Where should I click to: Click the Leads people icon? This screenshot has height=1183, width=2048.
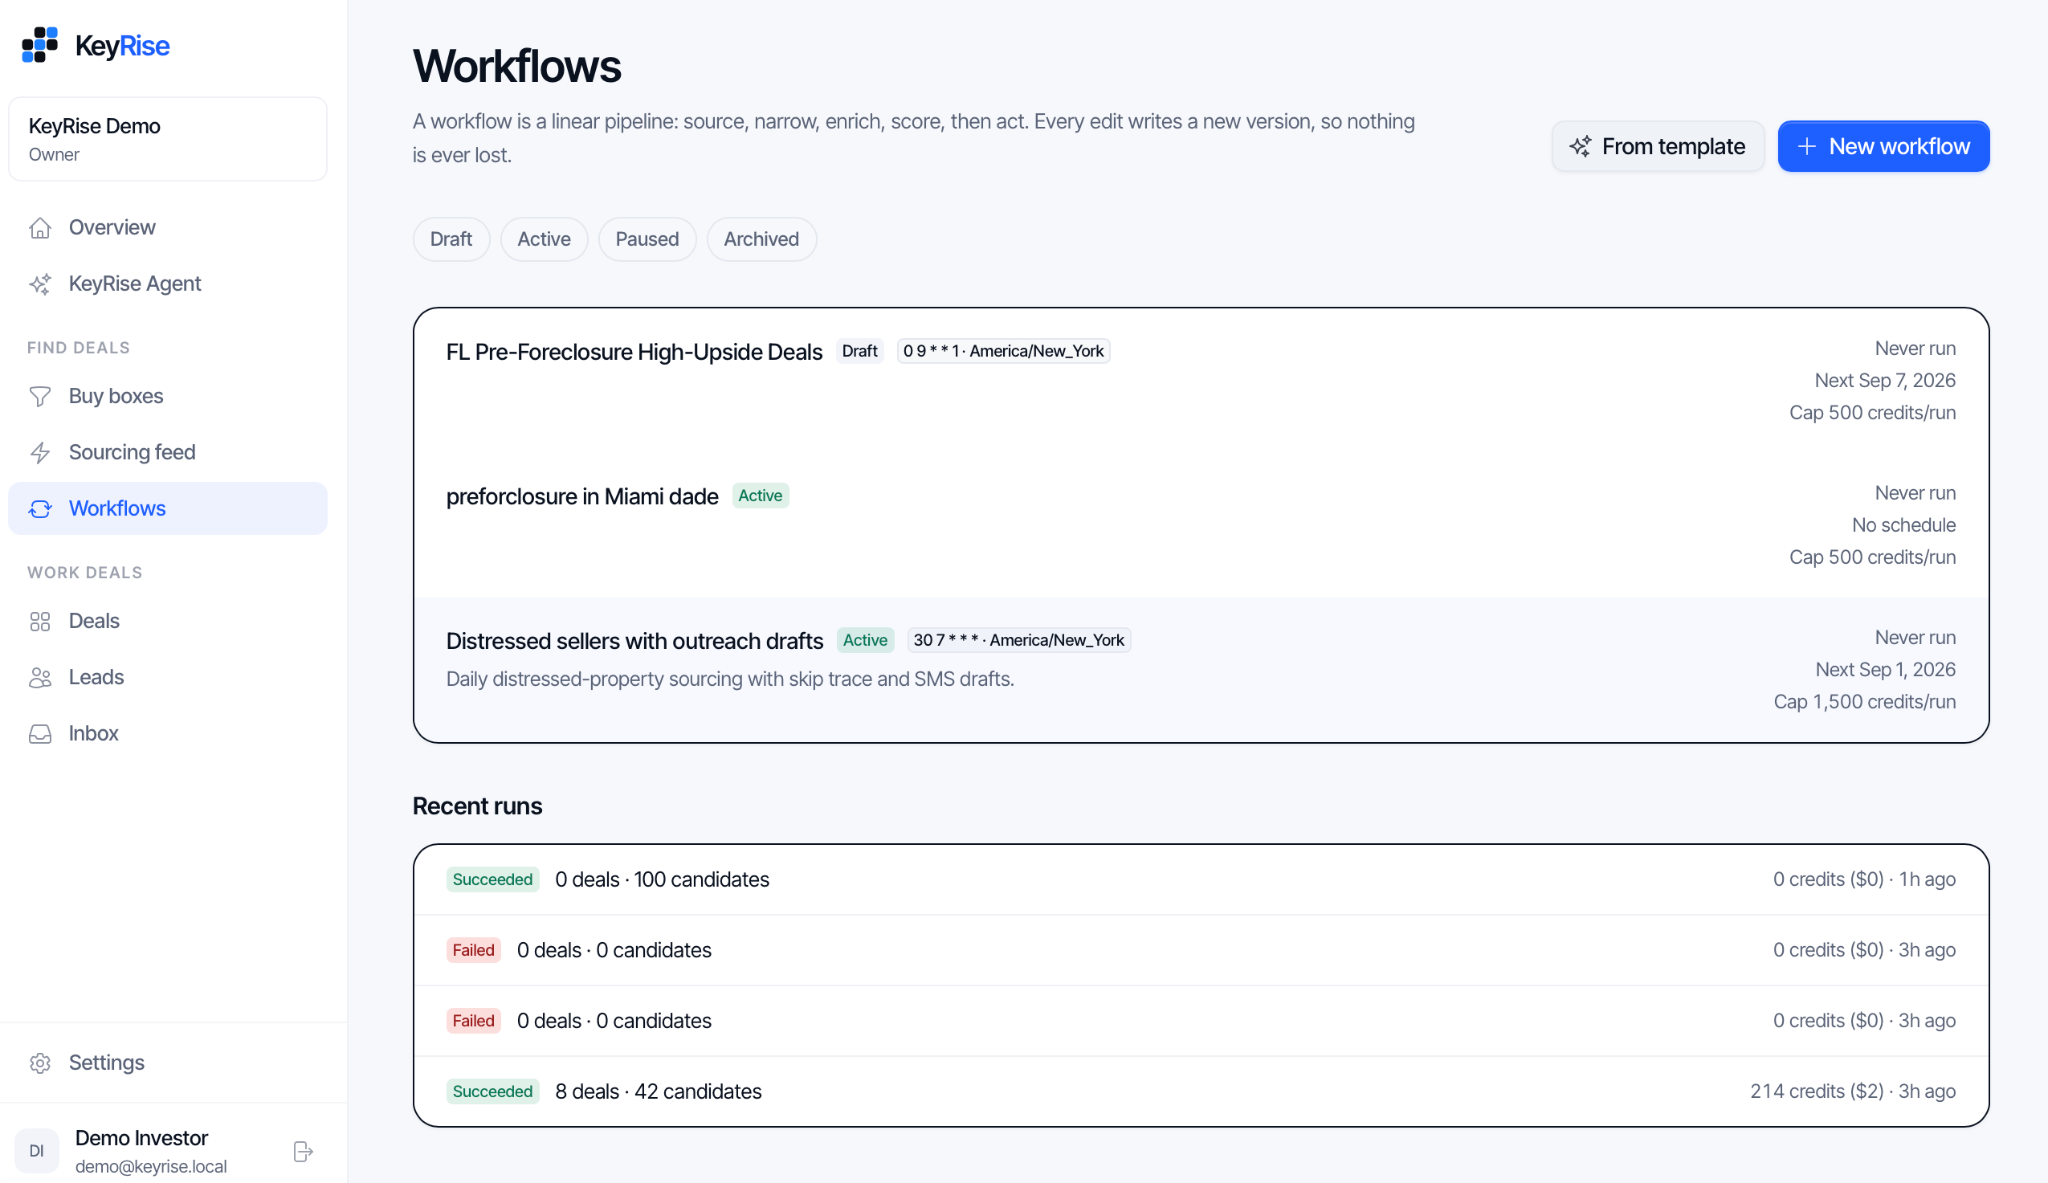(x=40, y=678)
